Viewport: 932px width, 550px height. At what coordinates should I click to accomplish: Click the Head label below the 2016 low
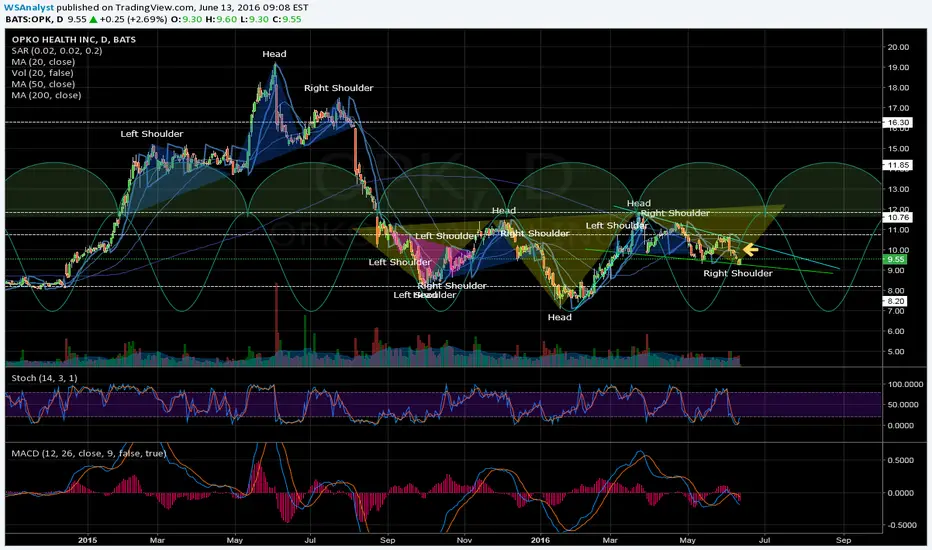pyautogui.click(x=559, y=318)
